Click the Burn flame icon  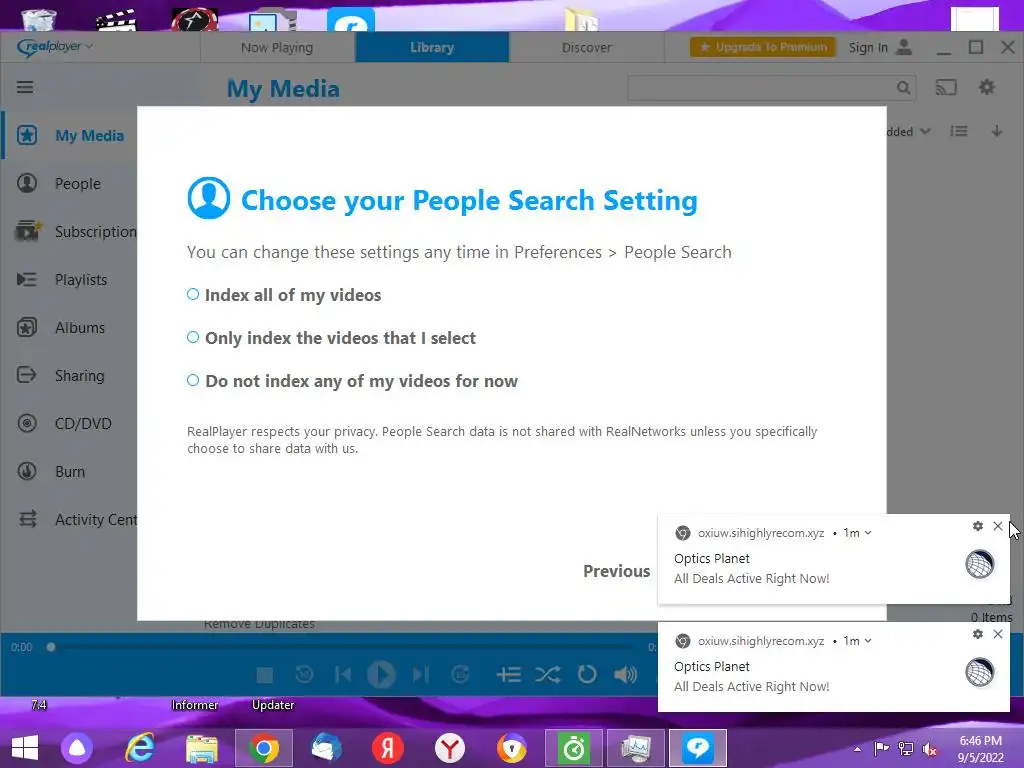[x=27, y=471]
